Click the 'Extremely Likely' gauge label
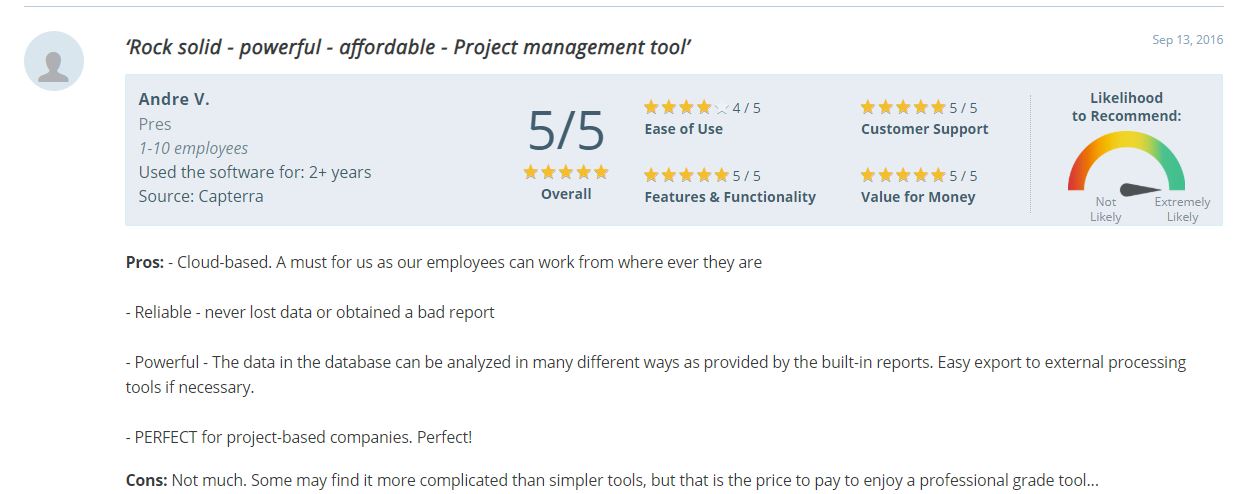Viewport: 1238px width, 494px height. (1182, 209)
